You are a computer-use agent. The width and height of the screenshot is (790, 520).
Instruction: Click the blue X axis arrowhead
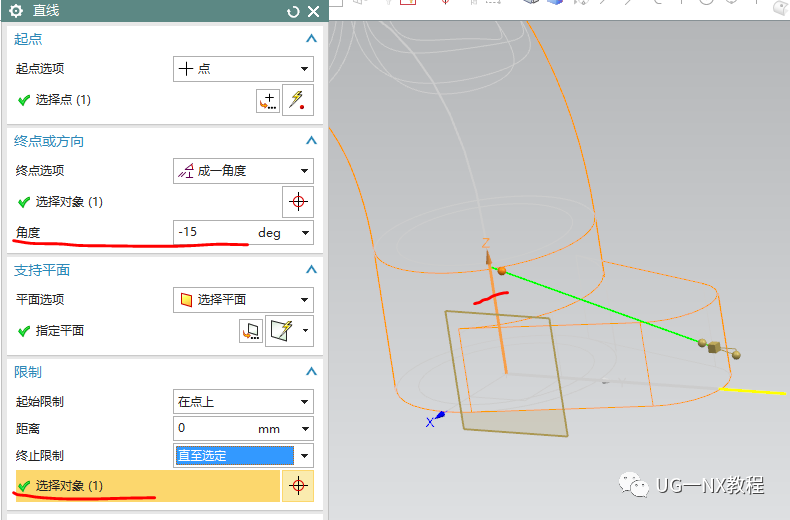tap(440, 415)
